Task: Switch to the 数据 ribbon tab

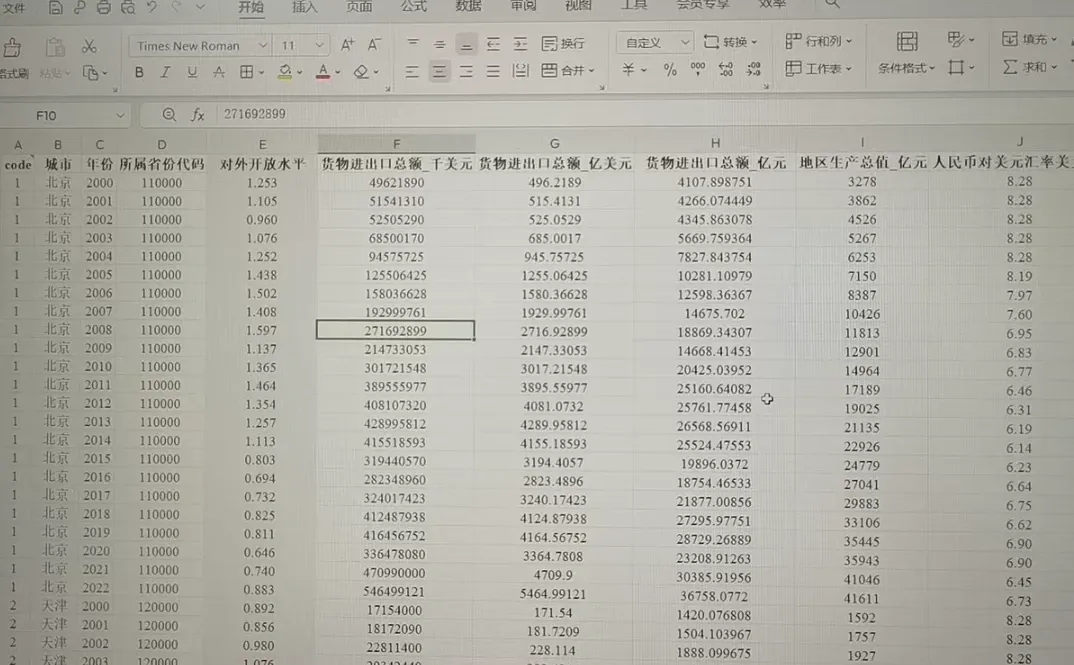Action: [x=468, y=8]
